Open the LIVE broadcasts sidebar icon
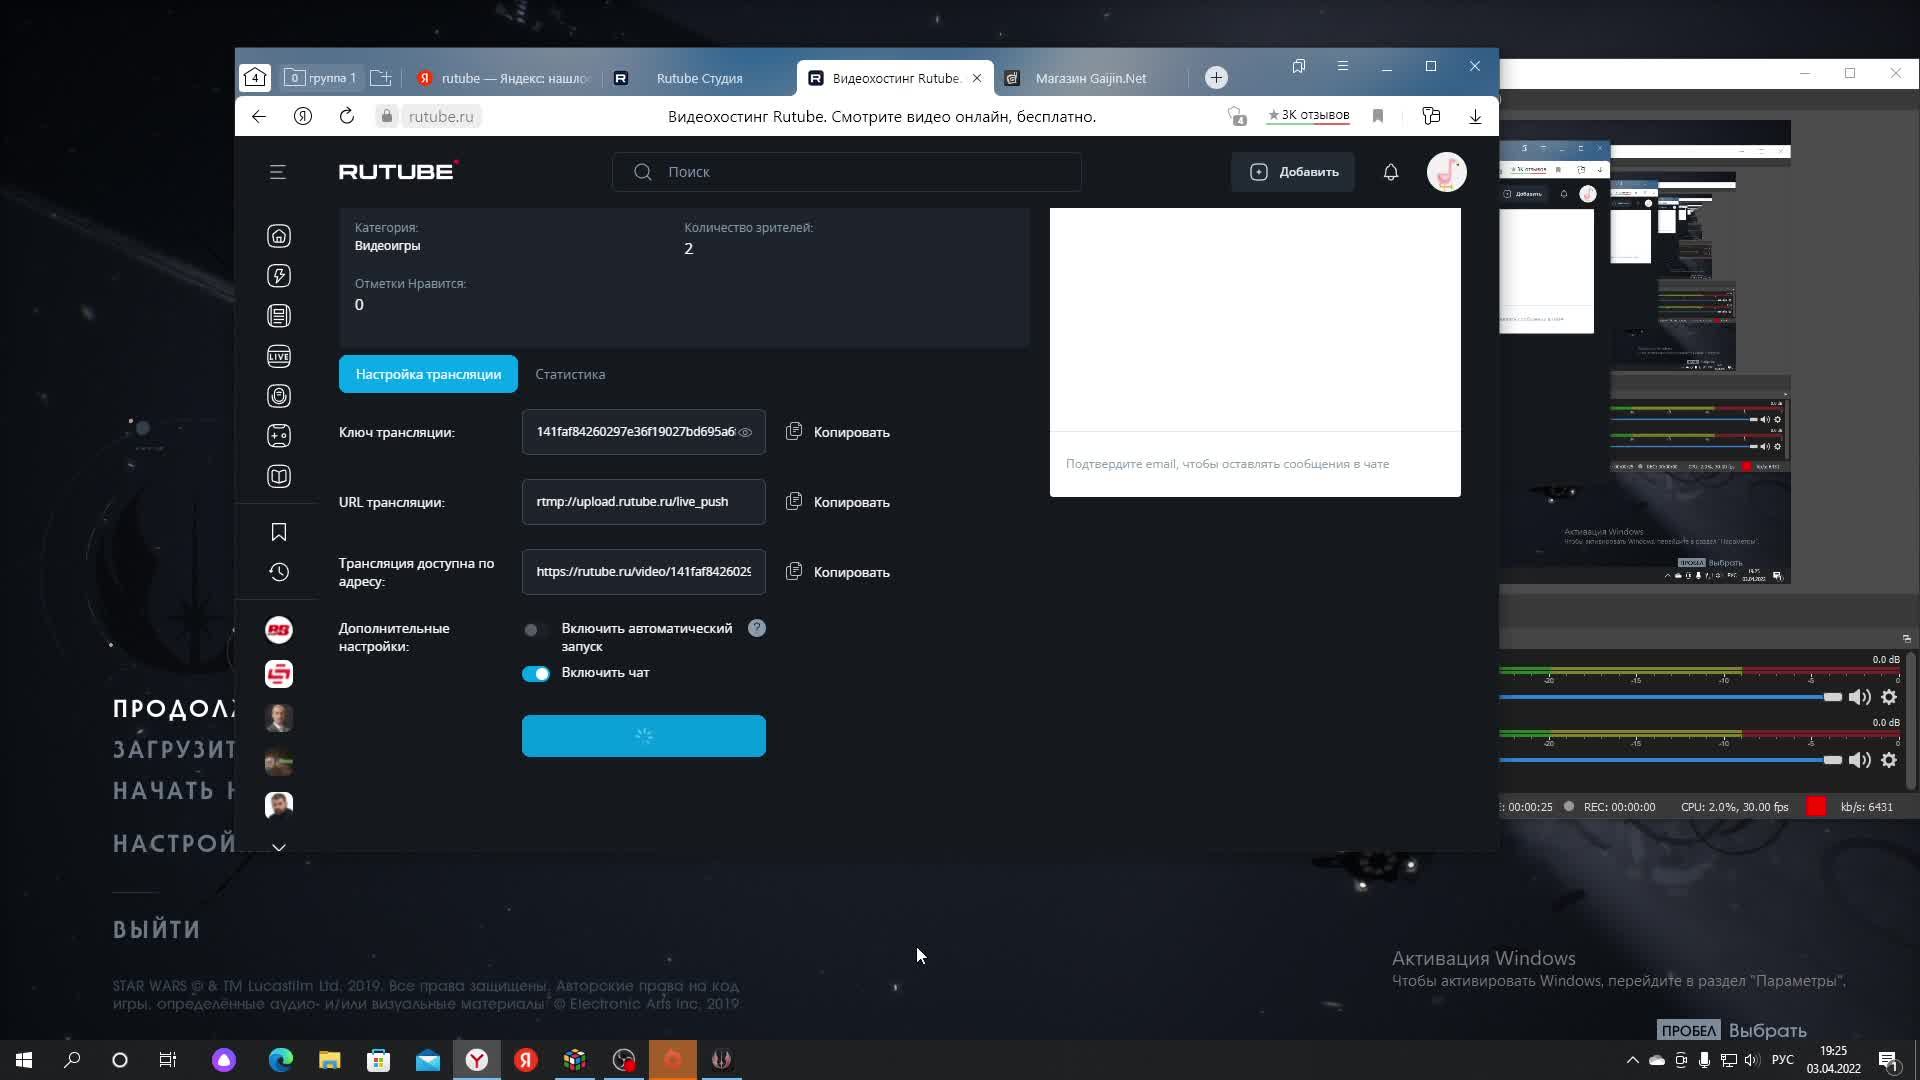1920x1080 pixels. click(x=279, y=356)
